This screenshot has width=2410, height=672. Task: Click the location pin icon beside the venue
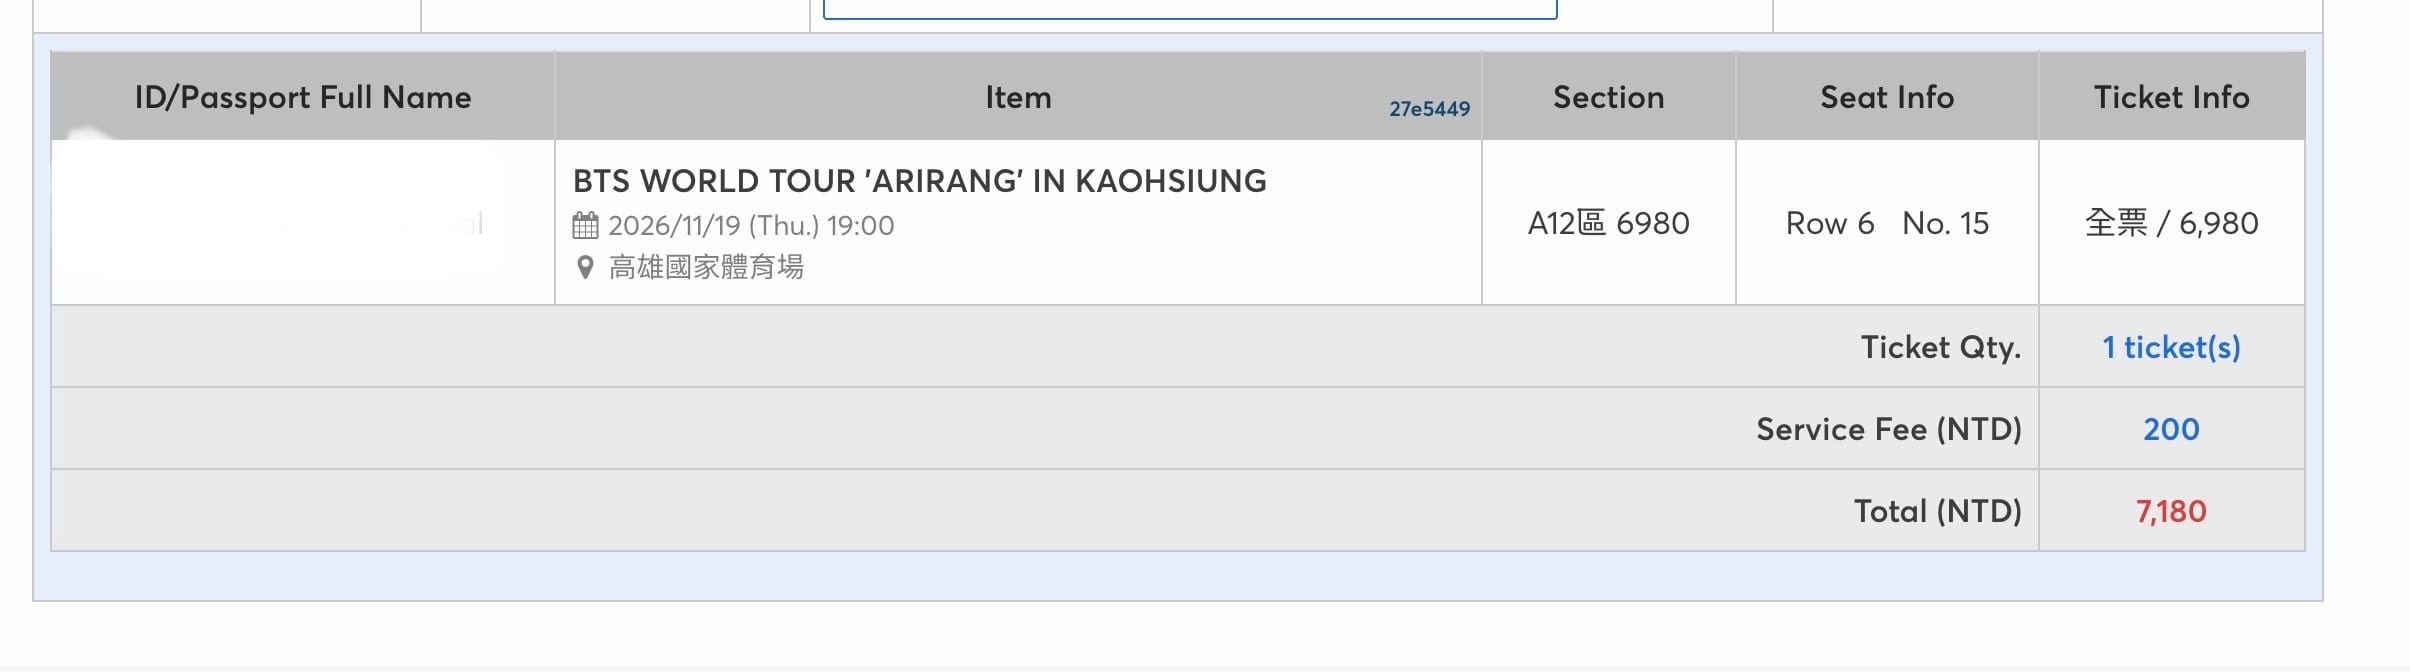[586, 267]
